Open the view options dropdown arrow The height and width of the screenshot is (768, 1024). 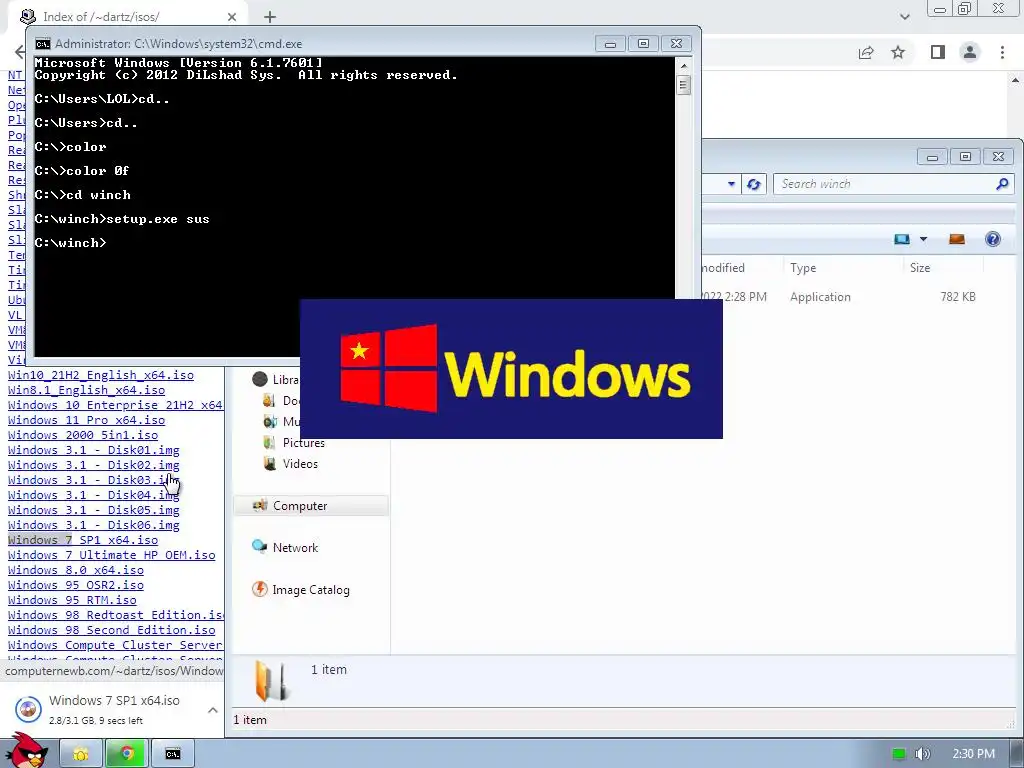click(x=923, y=239)
